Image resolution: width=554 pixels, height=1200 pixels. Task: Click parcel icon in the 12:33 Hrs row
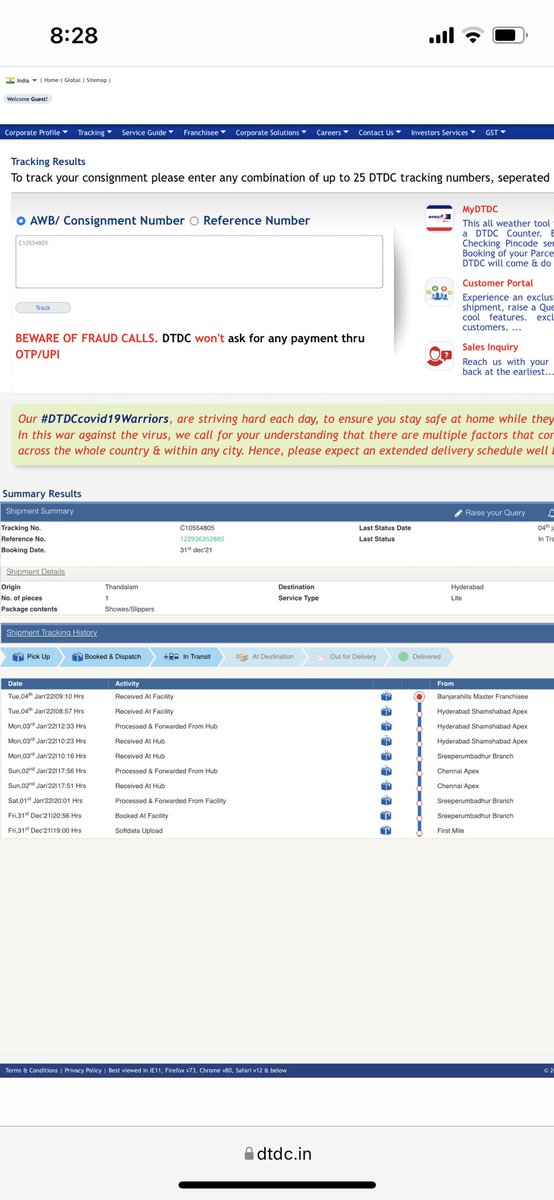386,726
